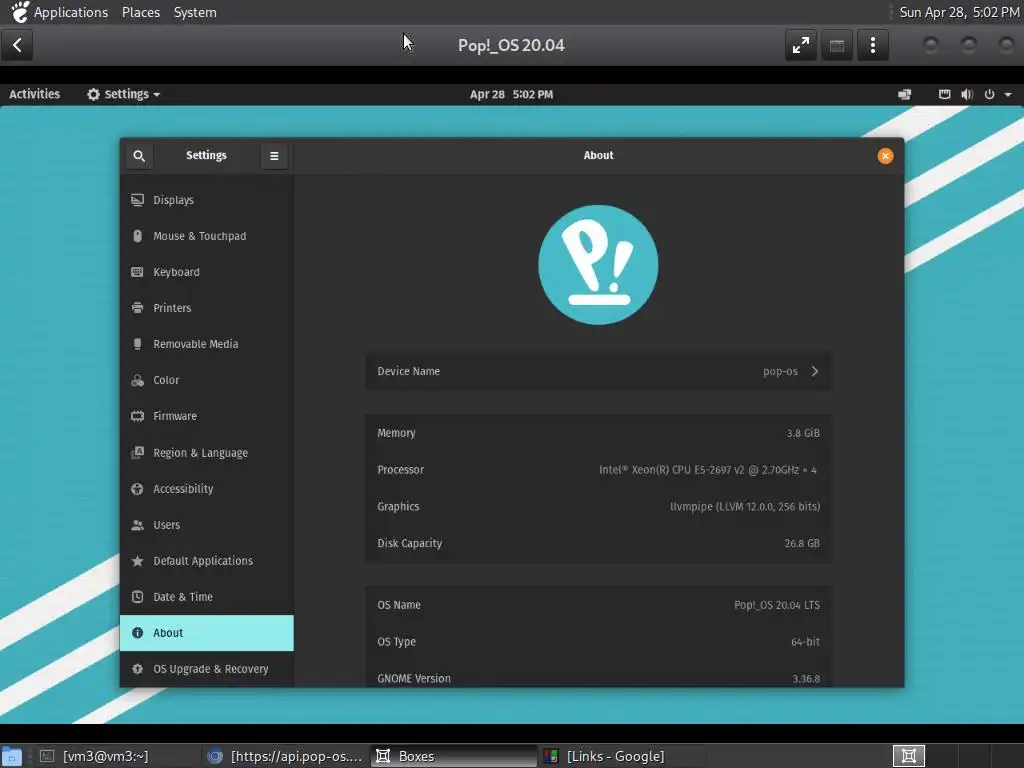Open the Boxes keyboard shortcuts button
The width and height of the screenshot is (1024, 768).
point(837,45)
